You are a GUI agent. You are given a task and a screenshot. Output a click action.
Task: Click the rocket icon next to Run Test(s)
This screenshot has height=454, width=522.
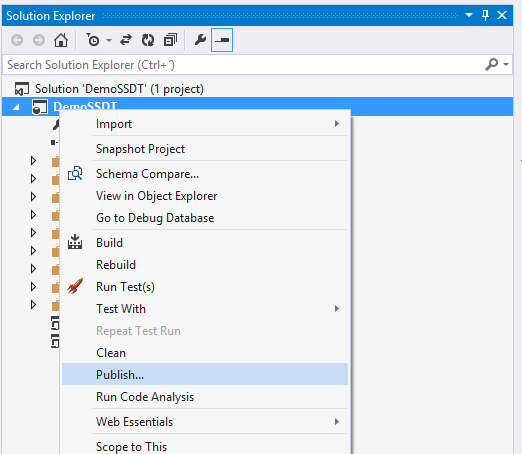click(75, 286)
